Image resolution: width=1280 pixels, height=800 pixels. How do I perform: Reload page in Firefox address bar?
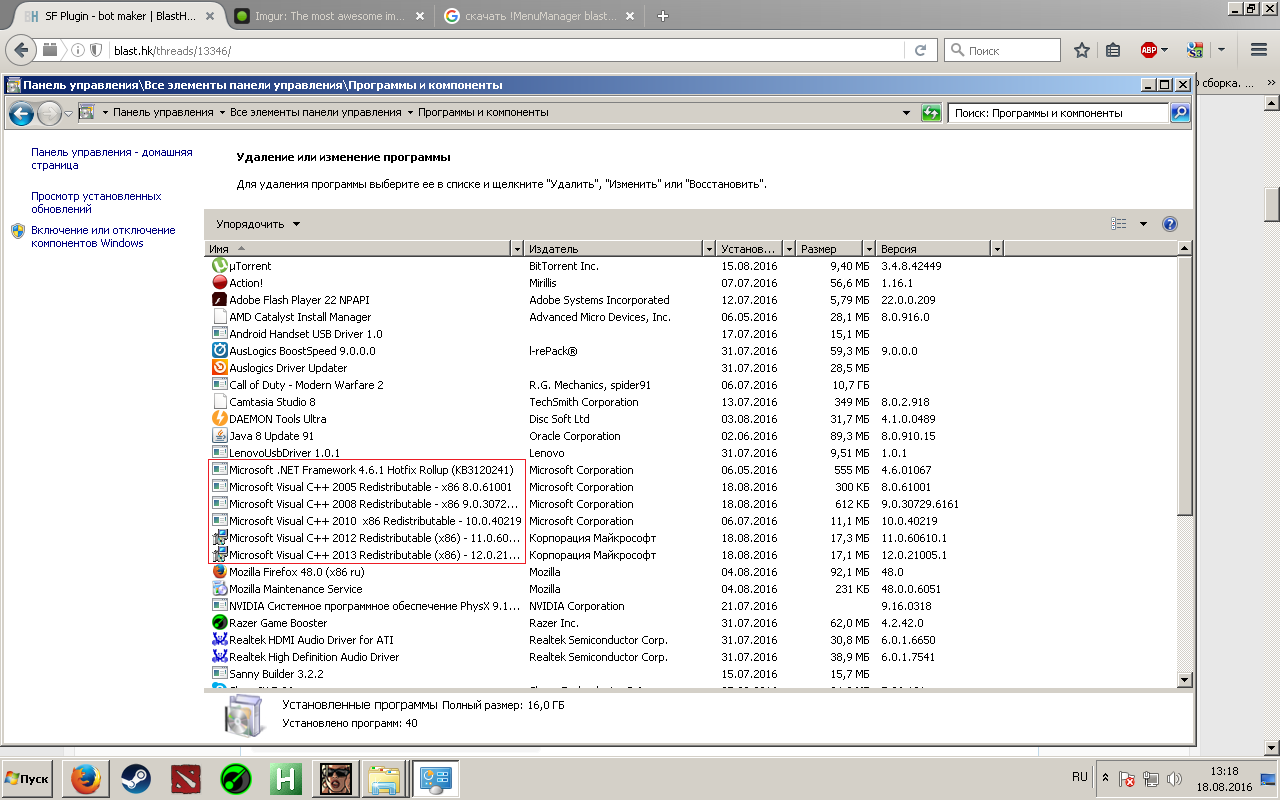[920, 50]
